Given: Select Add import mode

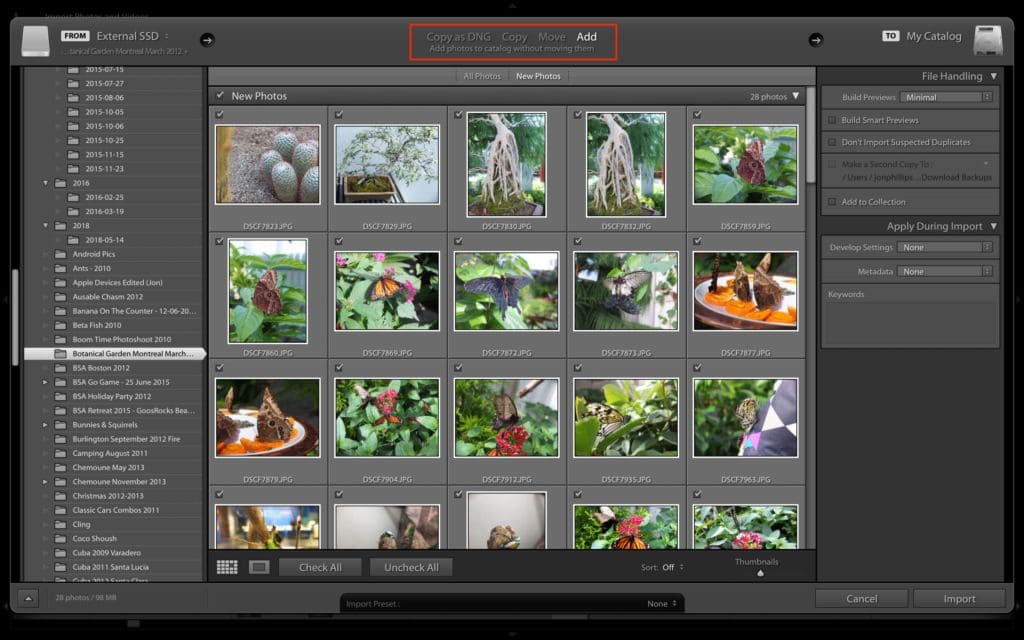Looking at the screenshot, I should (586, 37).
